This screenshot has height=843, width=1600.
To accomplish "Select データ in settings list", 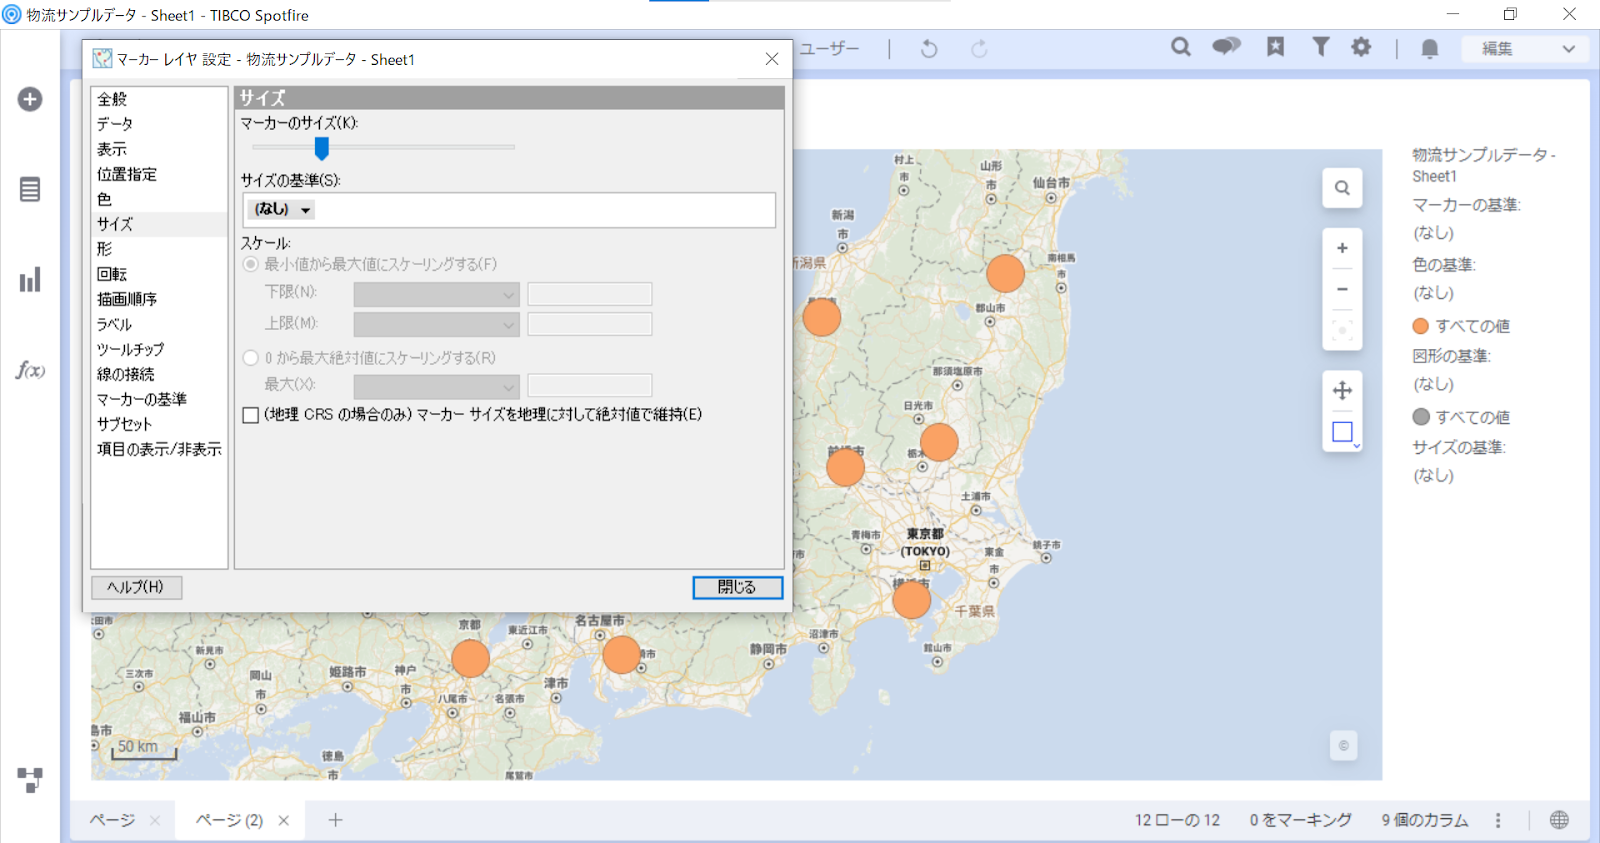I will (115, 124).
